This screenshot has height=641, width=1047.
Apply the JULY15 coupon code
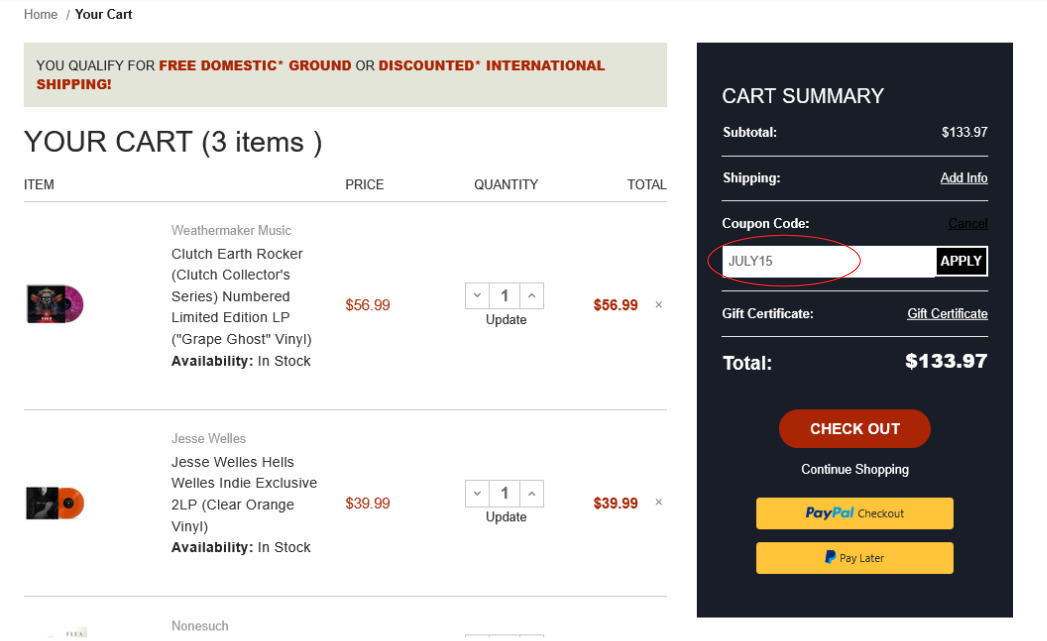click(x=961, y=261)
